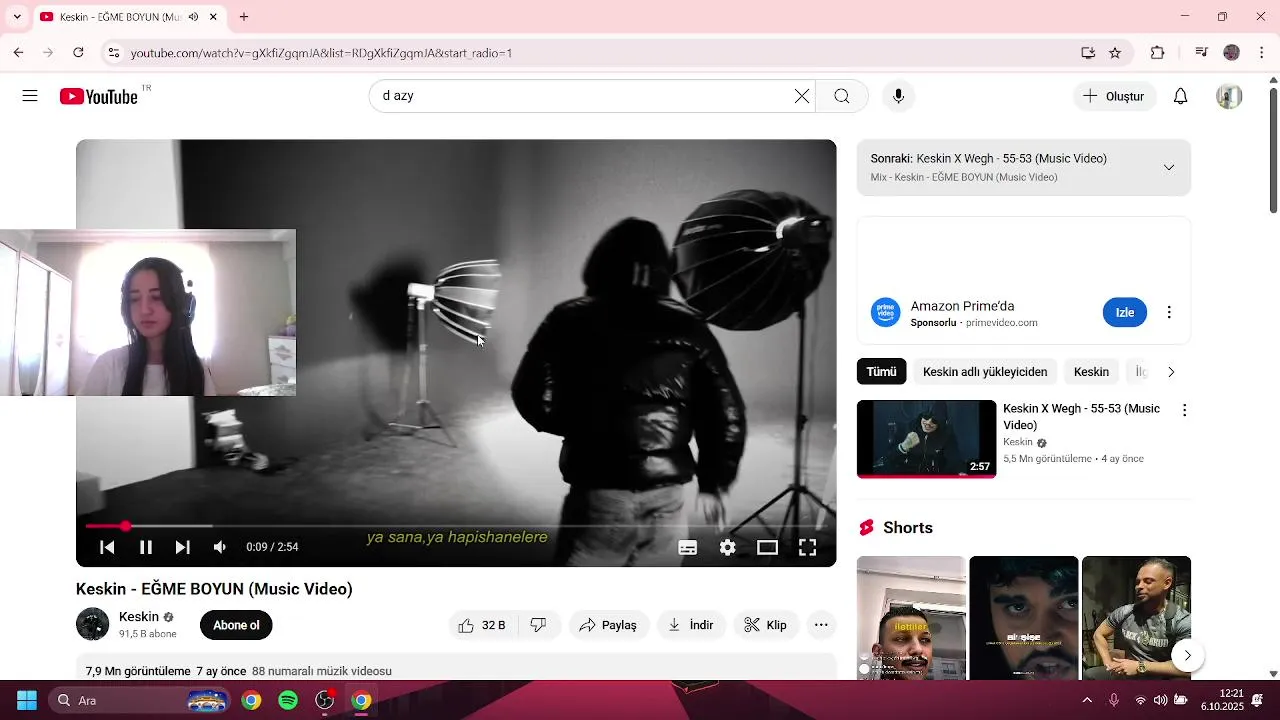Open the Keskin X Wegh 55-53 title
Viewport: 1280px width, 720px height.
1081,416
